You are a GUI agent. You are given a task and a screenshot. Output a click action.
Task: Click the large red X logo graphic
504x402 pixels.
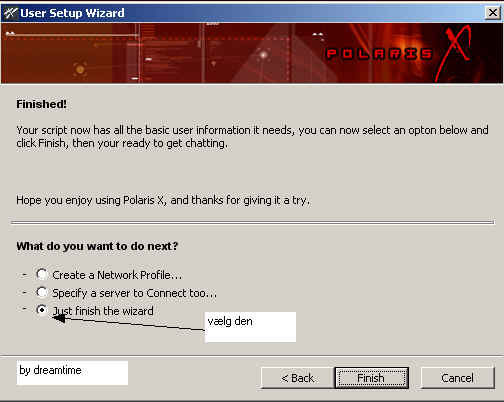click(x=454, y=53)
